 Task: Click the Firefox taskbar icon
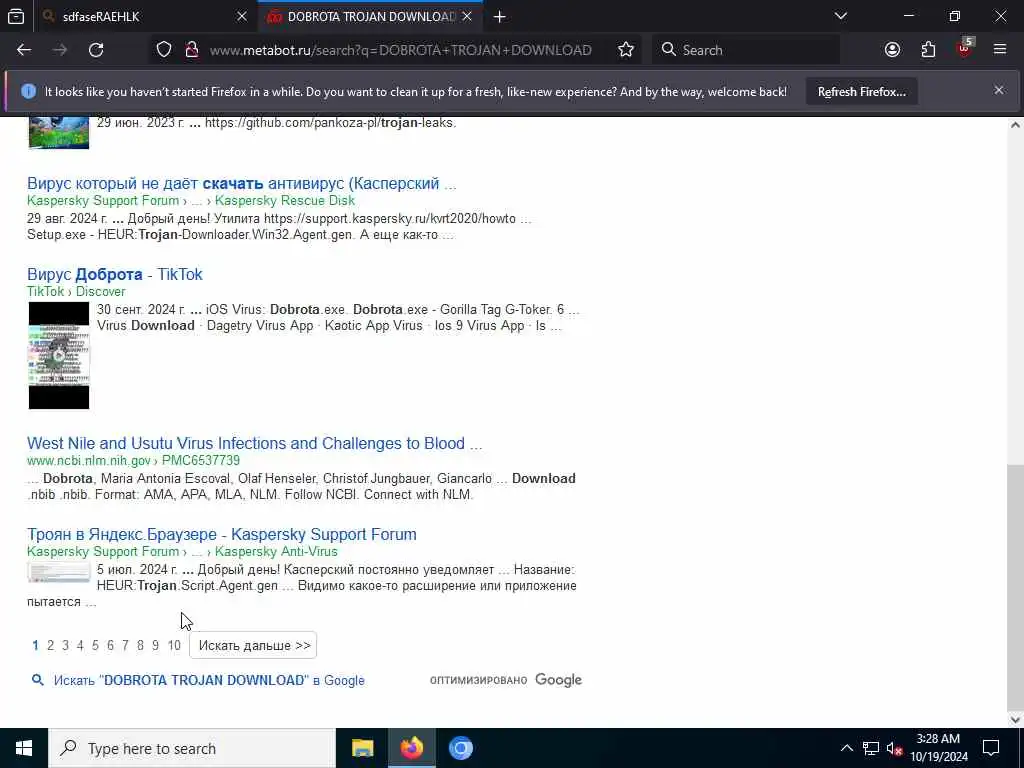tap(411, 748)
